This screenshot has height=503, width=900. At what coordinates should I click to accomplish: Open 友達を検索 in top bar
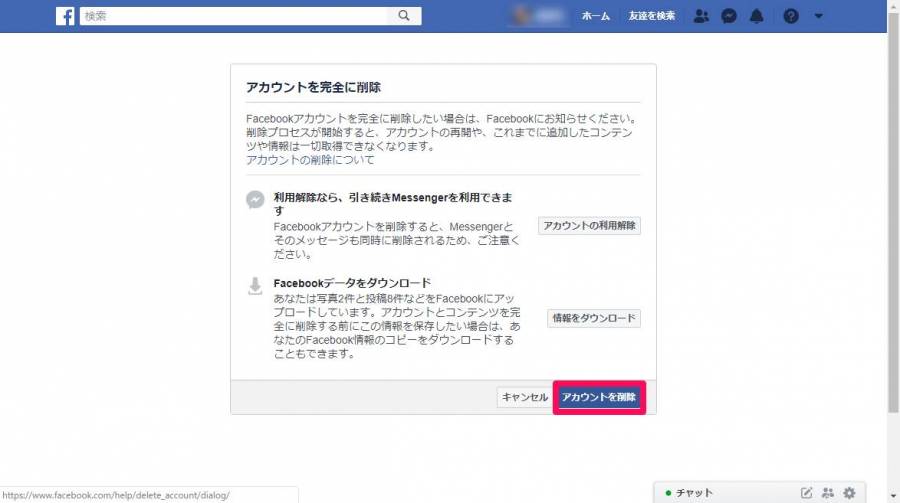651,16
